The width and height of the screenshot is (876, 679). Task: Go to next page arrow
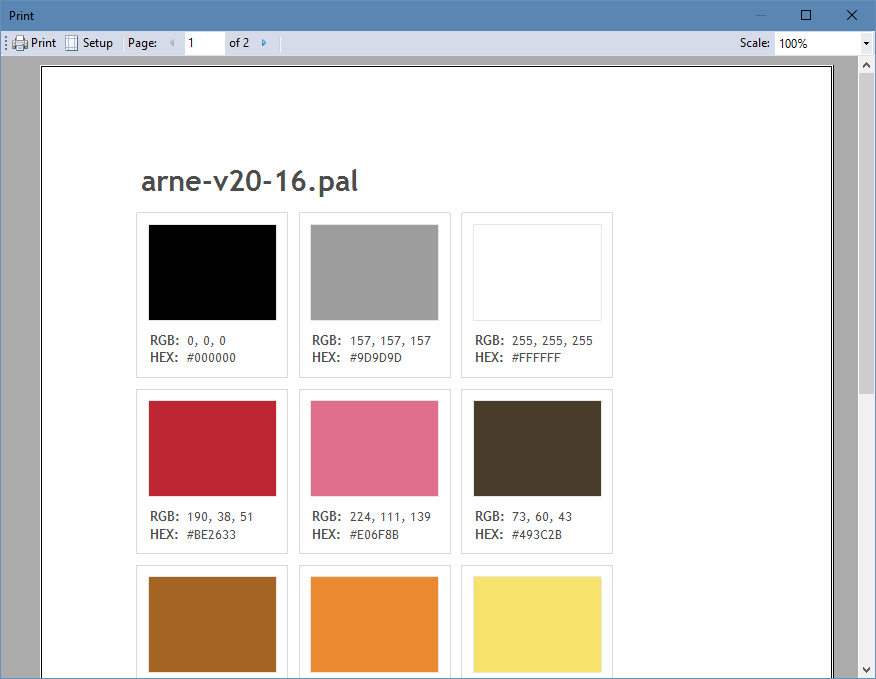pyautogui.click(x=264, y=43)
